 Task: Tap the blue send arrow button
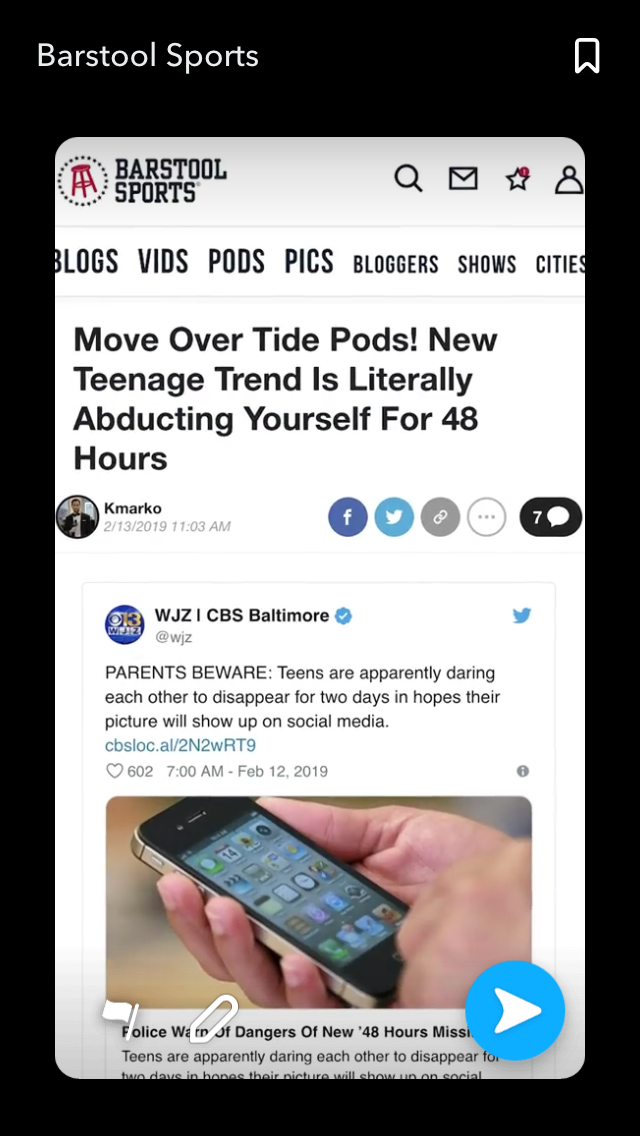pos(515,1010)
